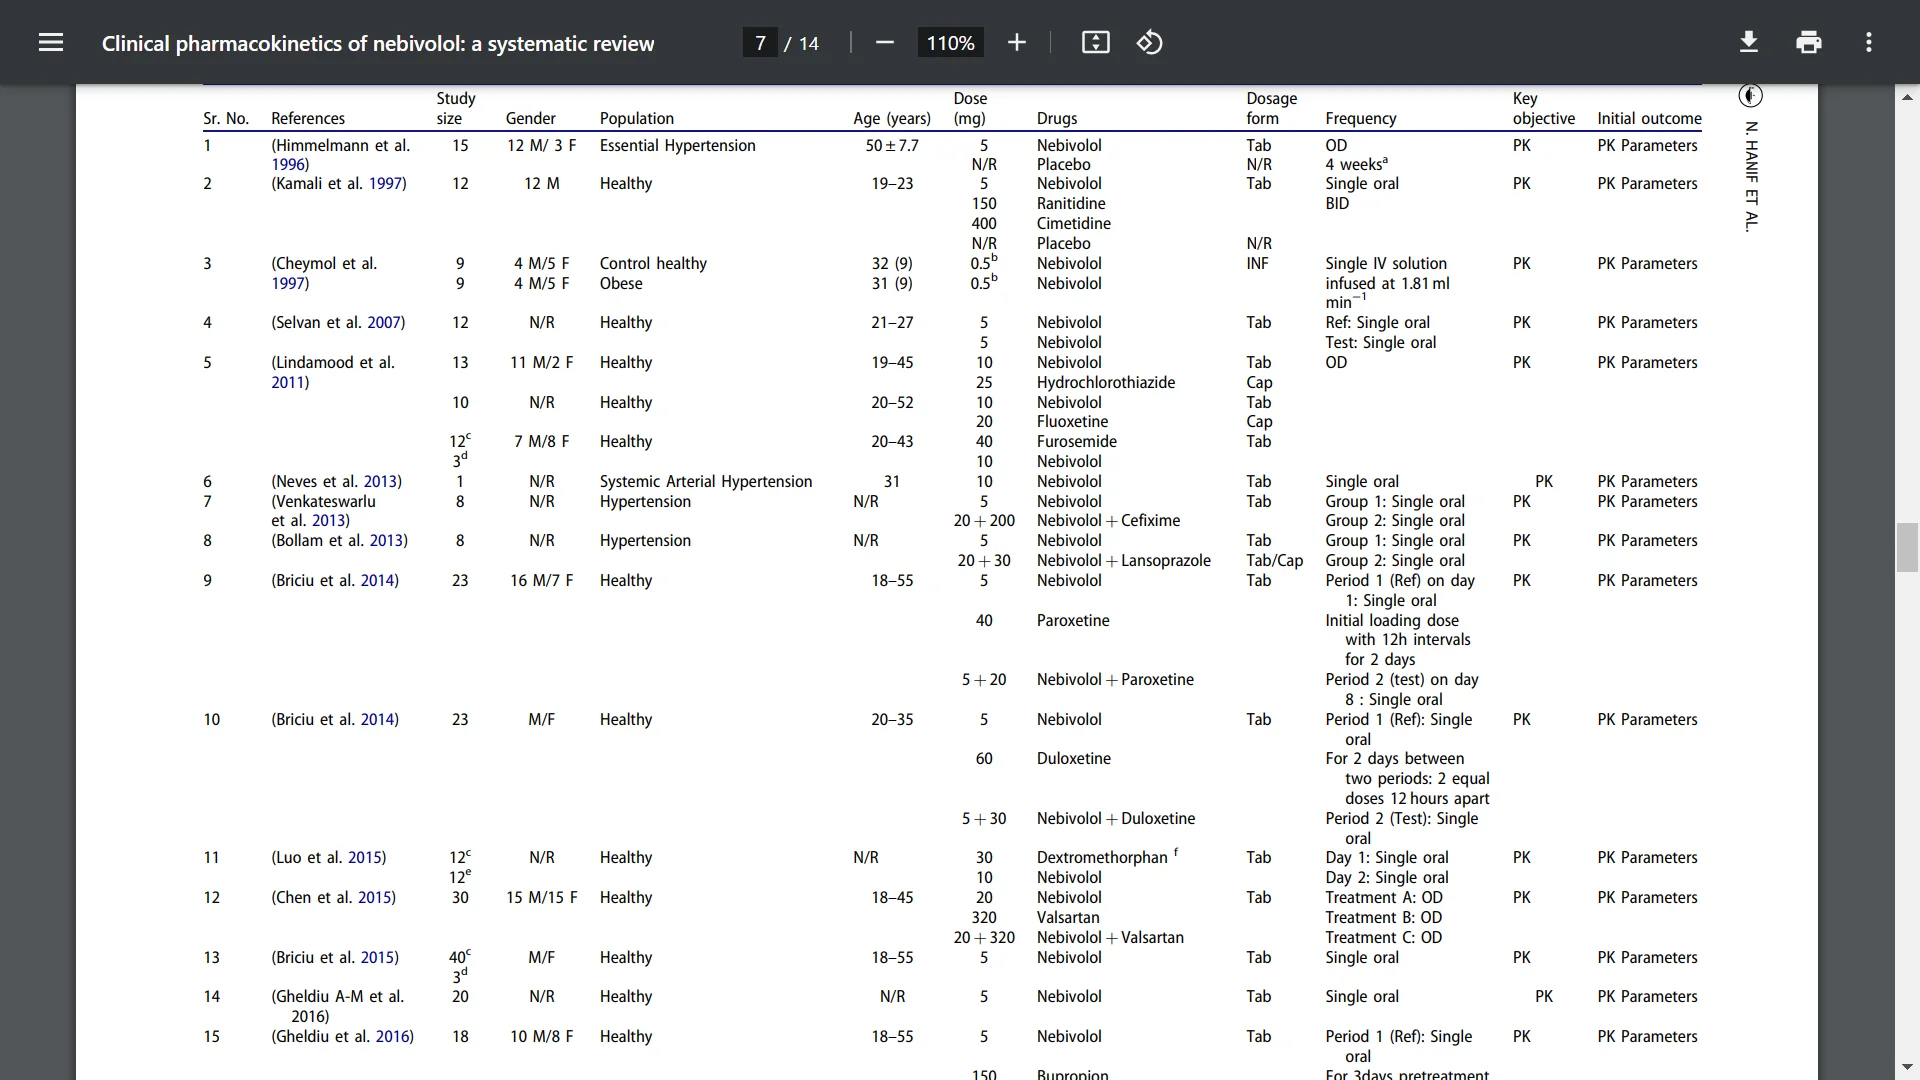
Task: Rotate the document counterclockwise
Action: (x=1150, y=42)
